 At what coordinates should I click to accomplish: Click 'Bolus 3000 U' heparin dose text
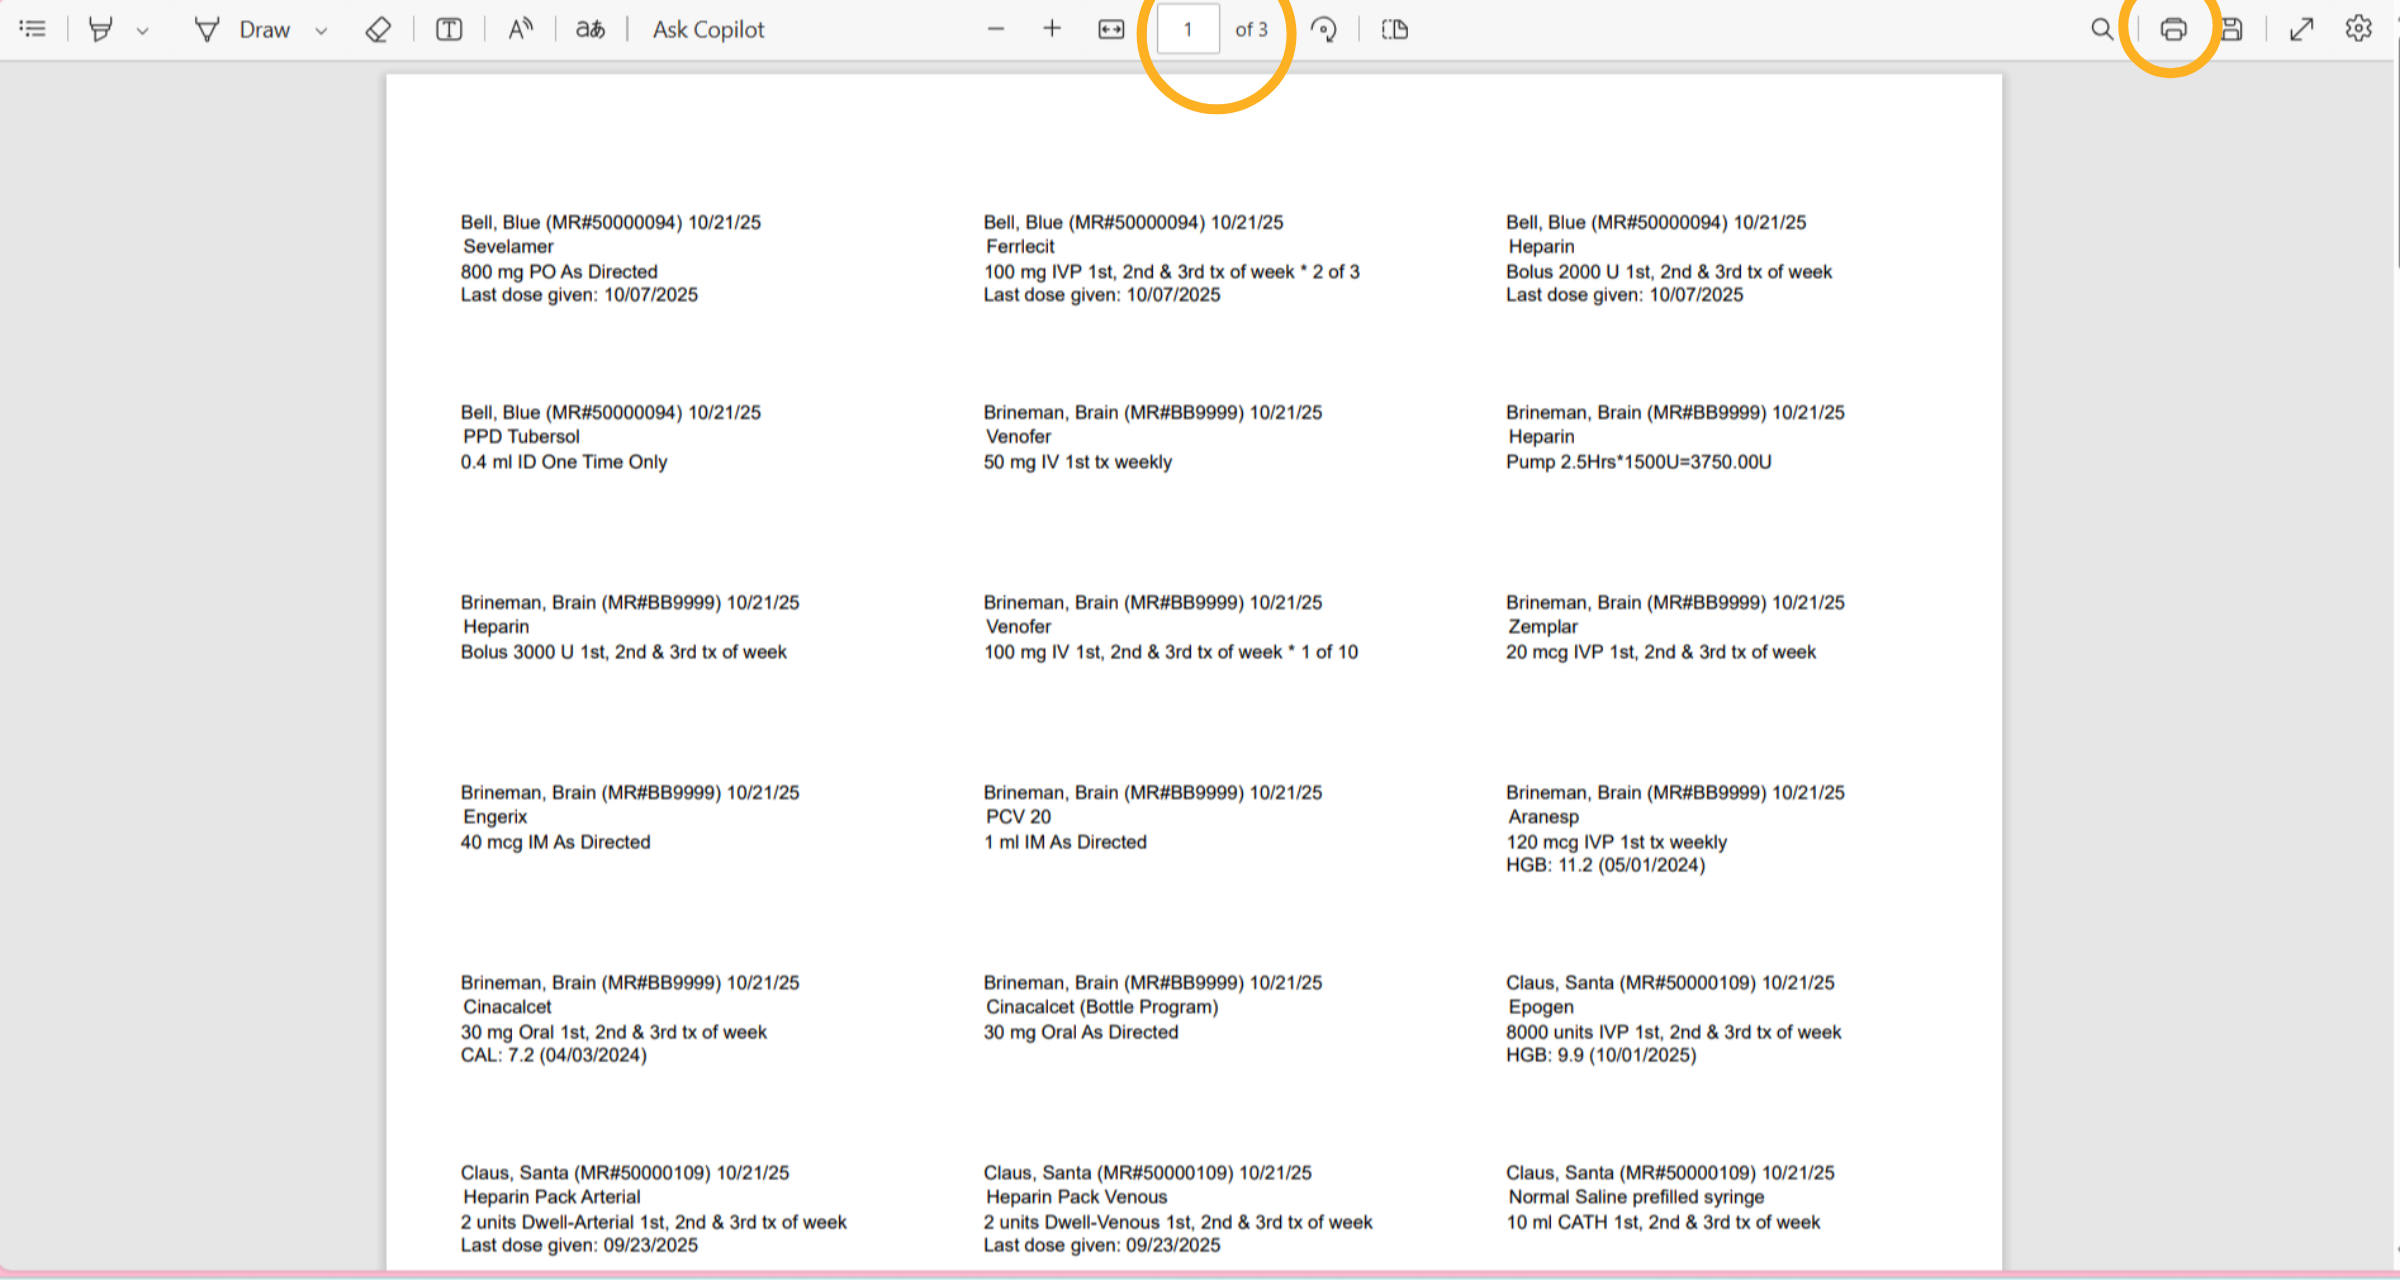coord(517,651)
